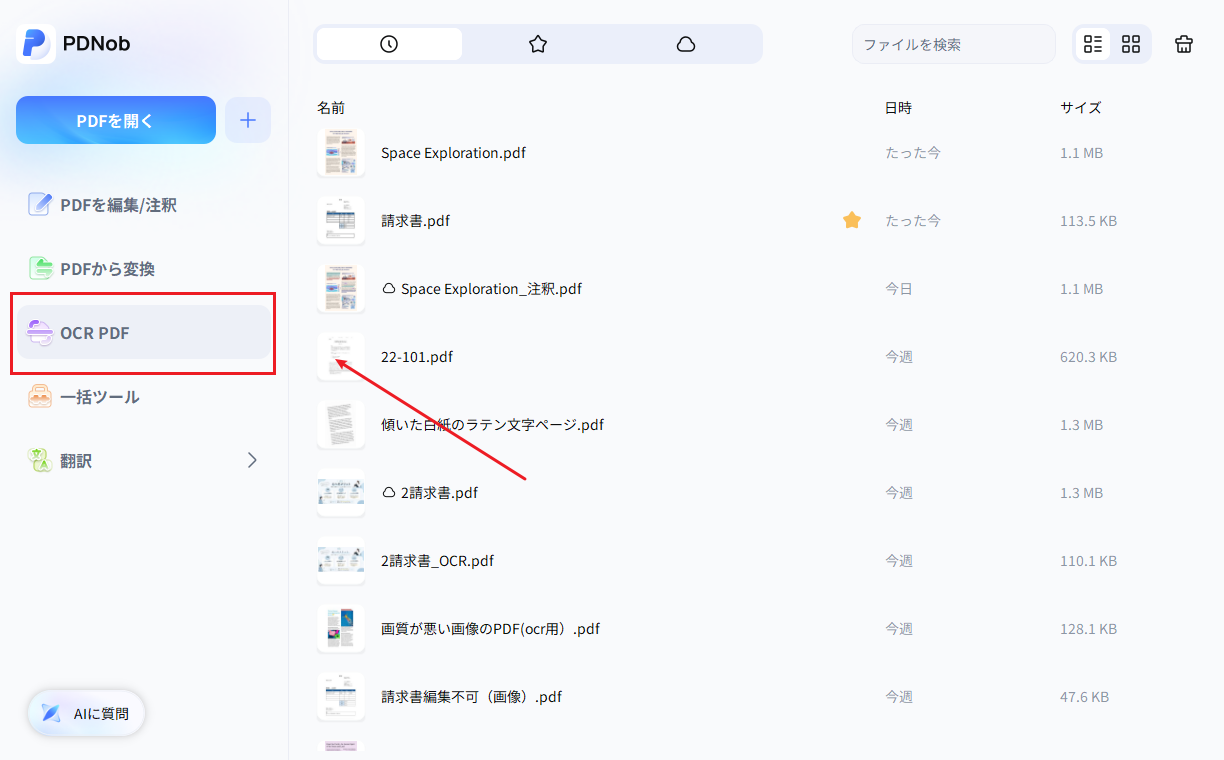Open thumbnail of 傾いた白紙のラテン文字ページ.pdf
Viewport: 1224px width, 760px height.
point(341,425)
